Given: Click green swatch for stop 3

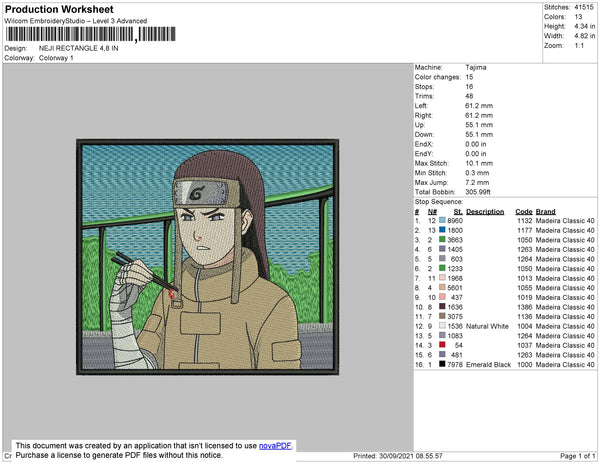Looking at the screenshot, I should (442, 239).
